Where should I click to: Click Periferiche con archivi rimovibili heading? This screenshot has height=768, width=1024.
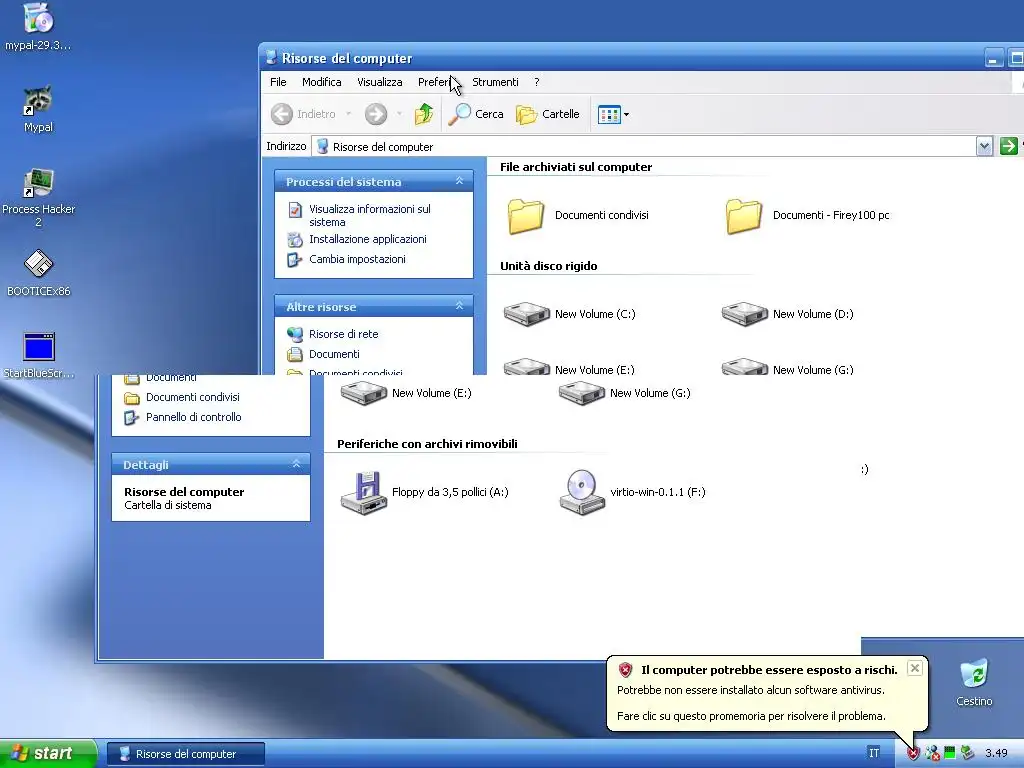tap(427, 444)
